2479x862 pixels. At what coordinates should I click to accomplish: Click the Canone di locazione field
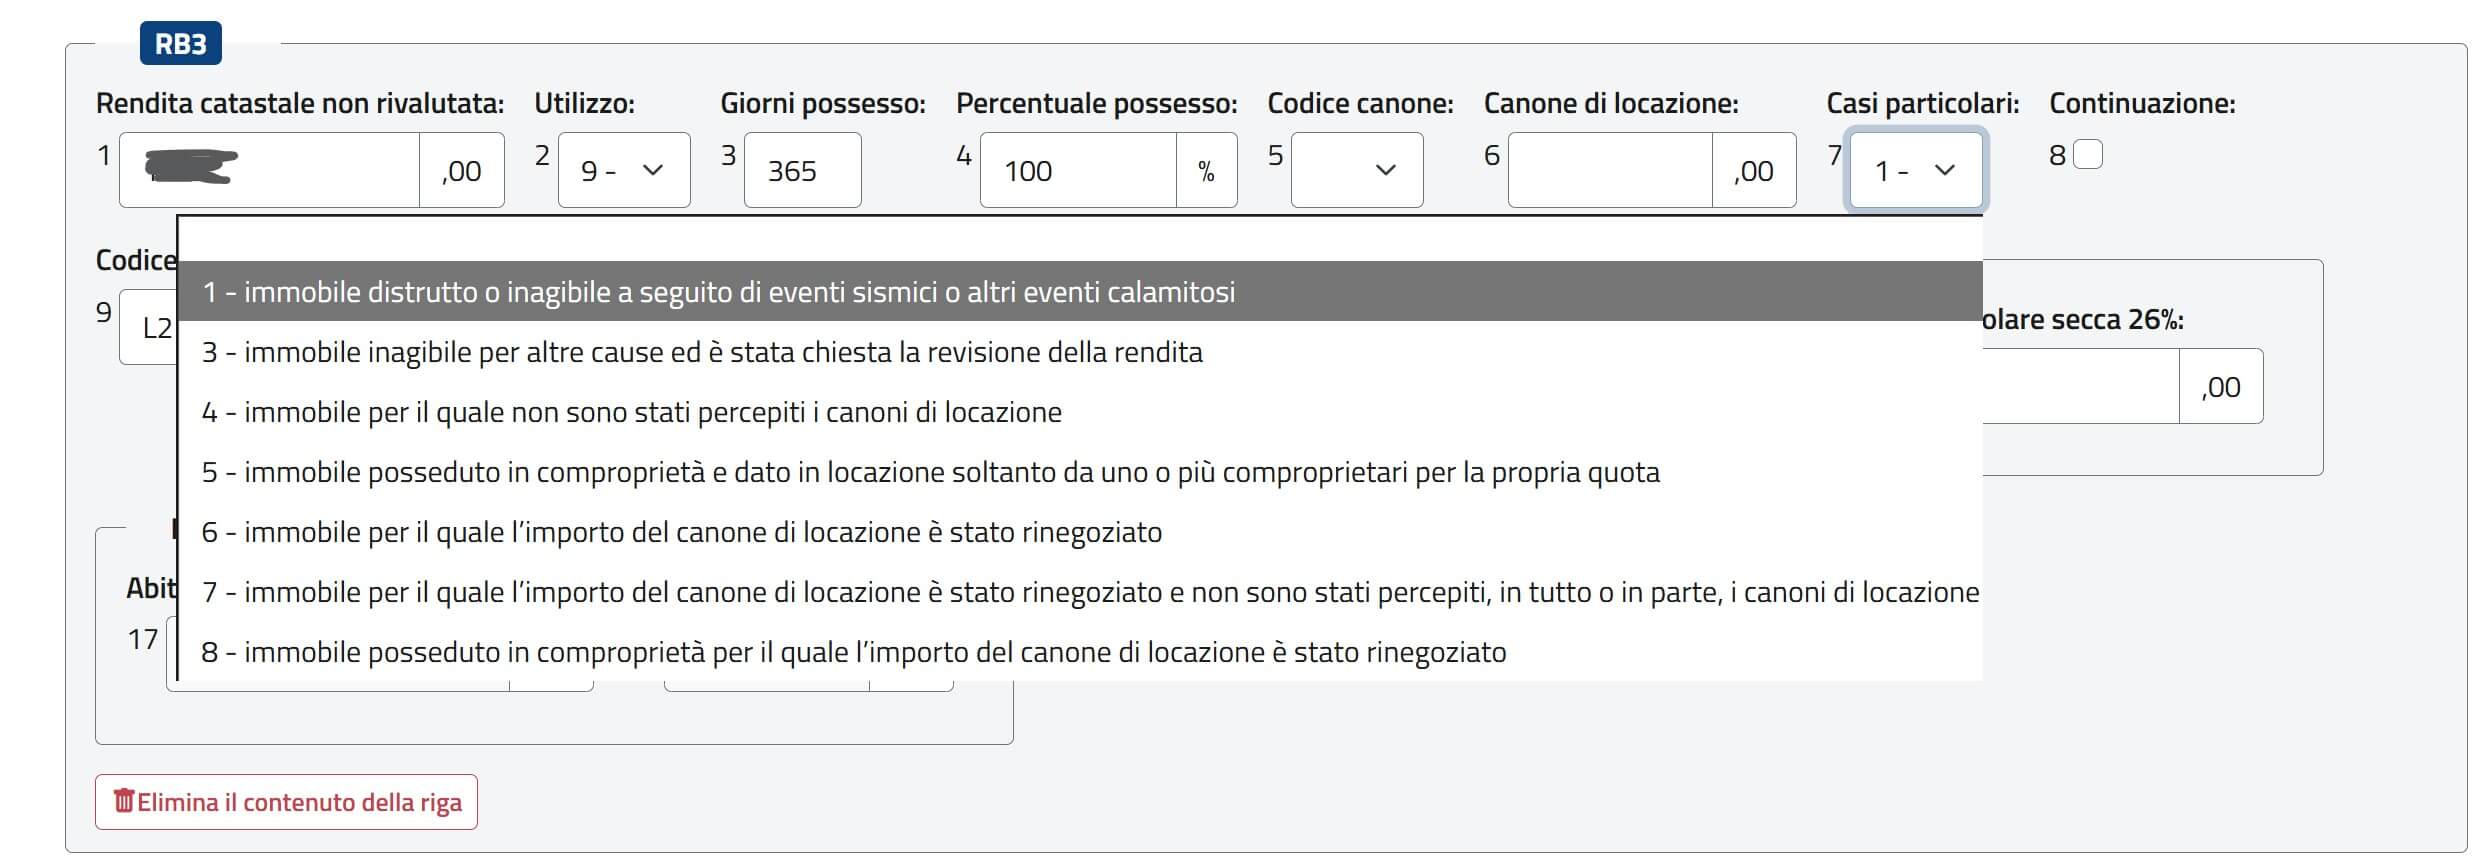[x=1610, y=171]
